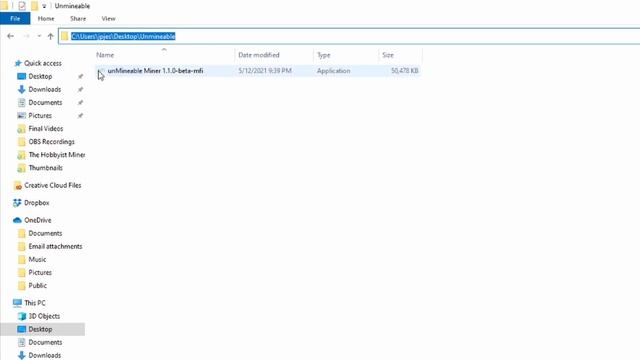Open Downloads under Quick access

point(44,89)
